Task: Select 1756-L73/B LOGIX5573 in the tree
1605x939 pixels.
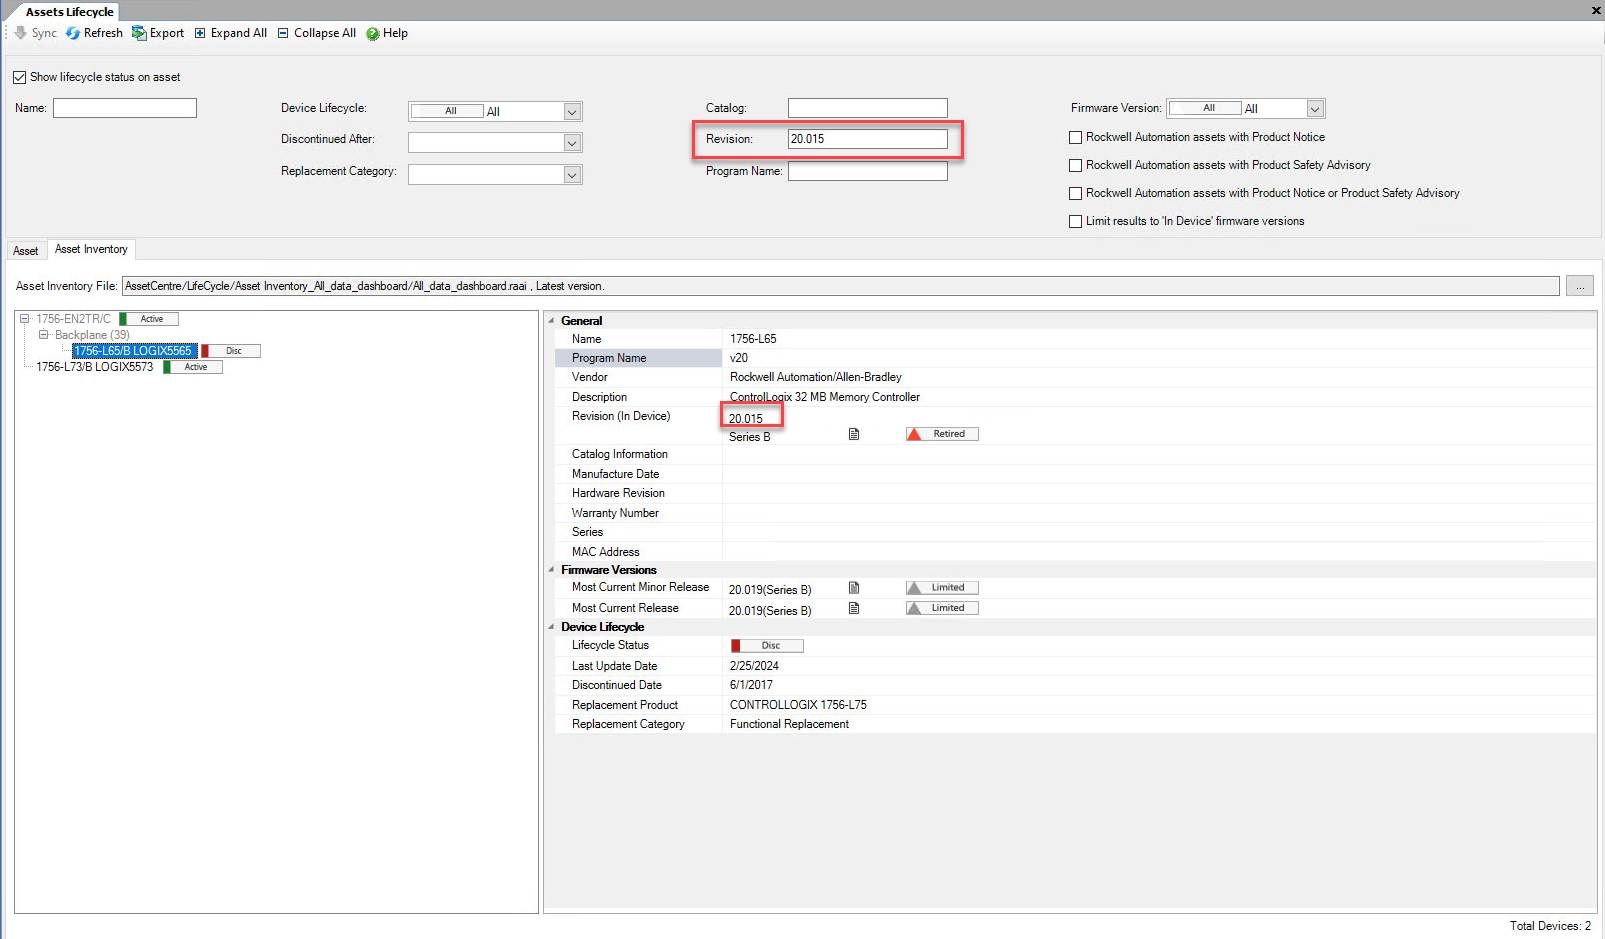Action: click(x=95, y=367)
